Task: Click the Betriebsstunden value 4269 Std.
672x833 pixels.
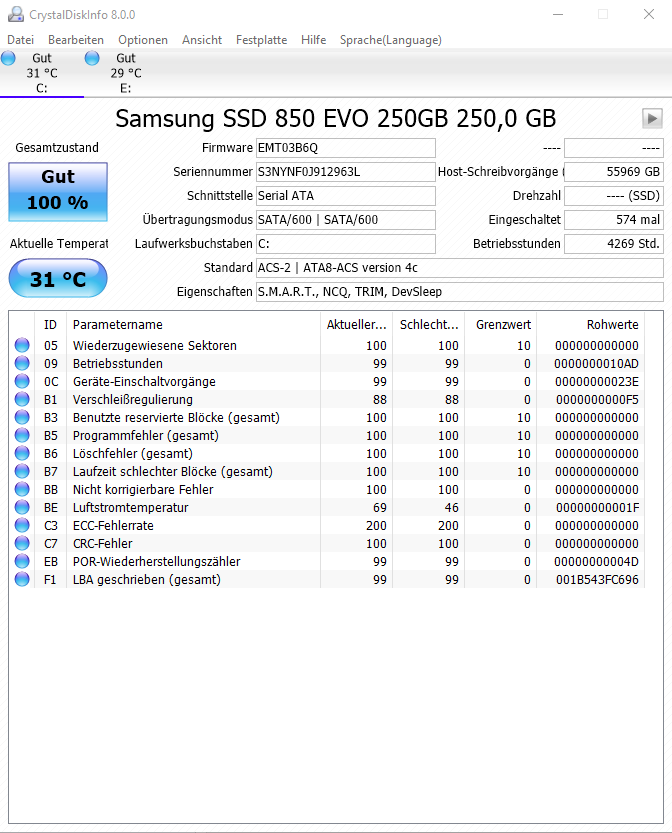Action: pos(614,244)
